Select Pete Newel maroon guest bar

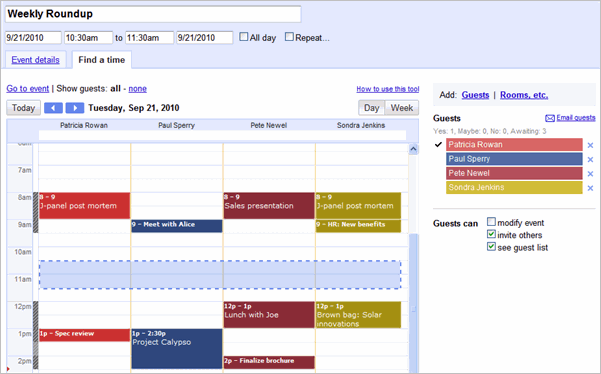pos(514,173)
